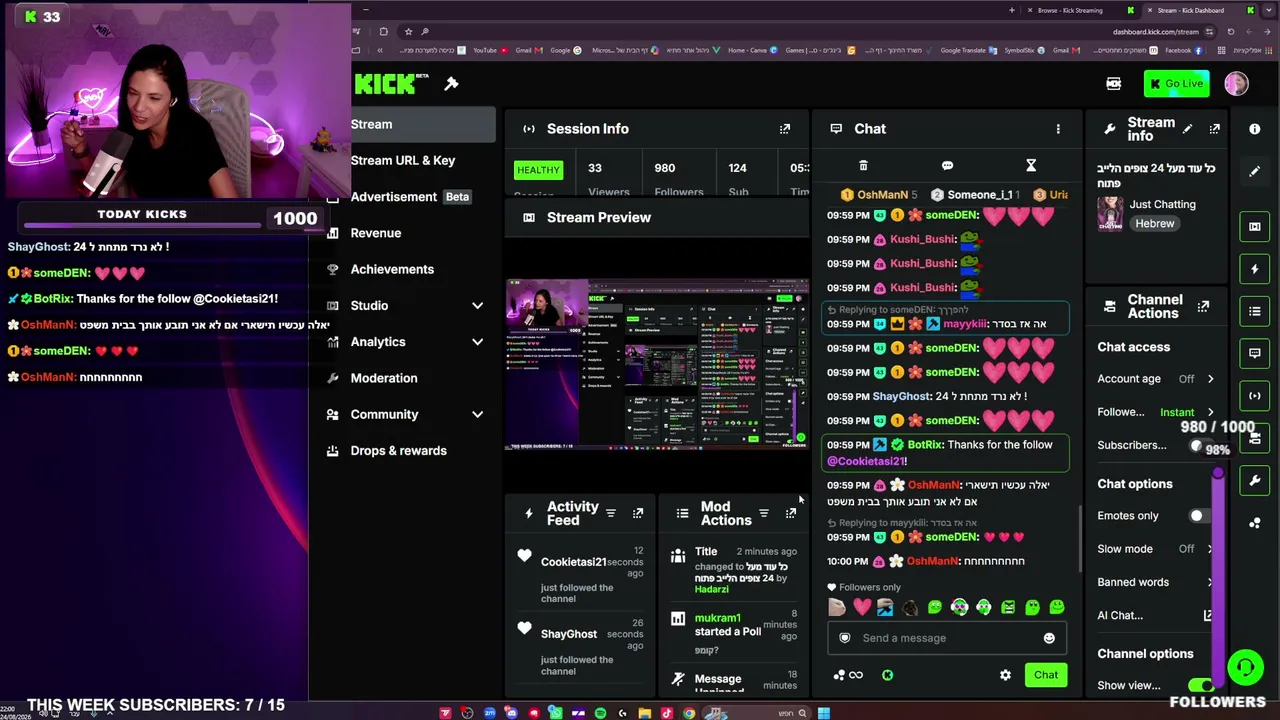Toggle the Show viewer count switch
Viewport: 1280px width, 720px height.
pos(1202,686)
